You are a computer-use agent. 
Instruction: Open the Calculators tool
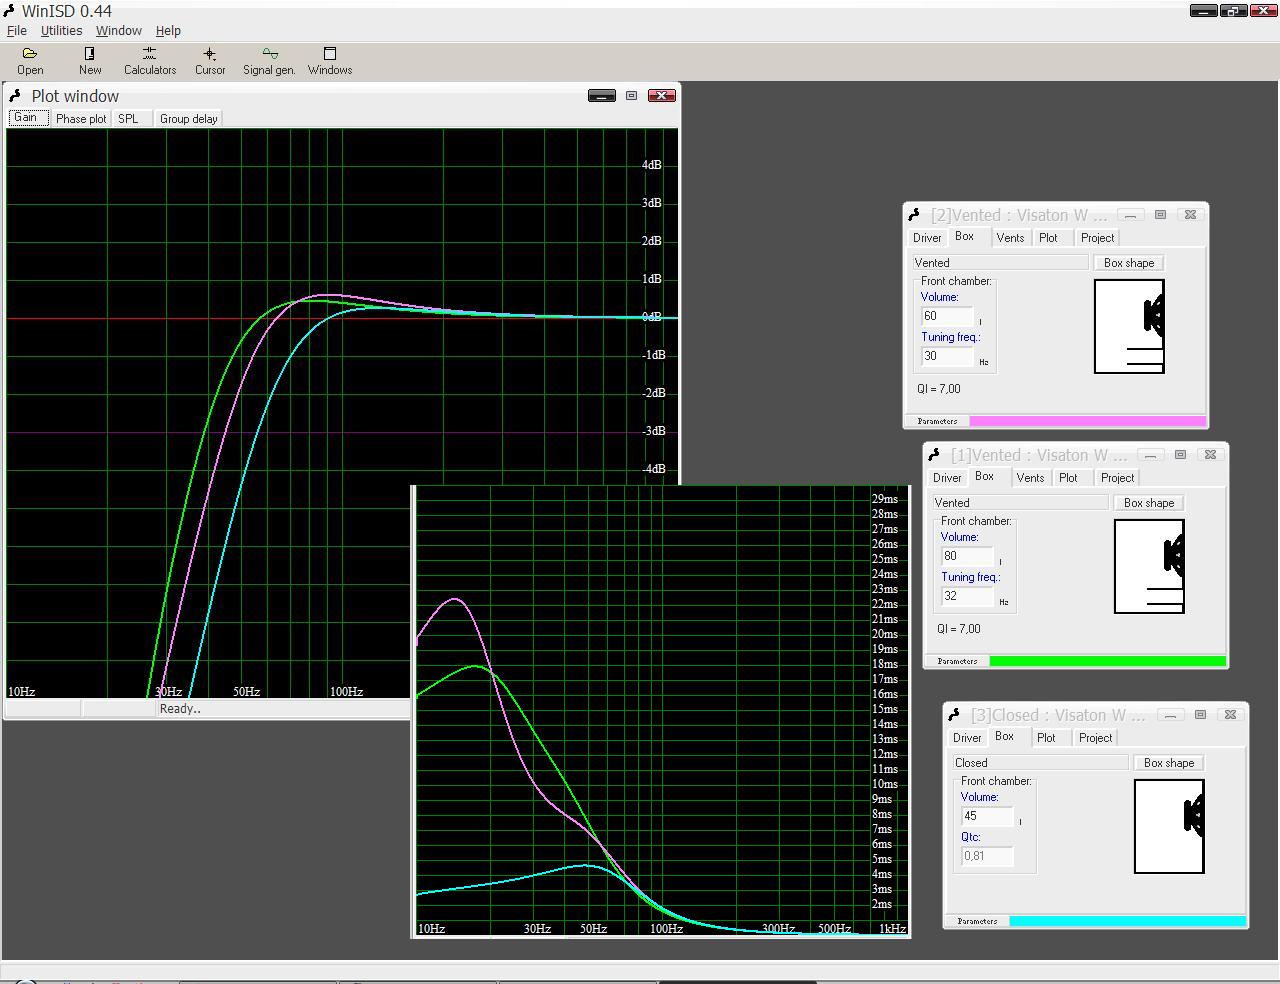pyautogui.click(x=150, y=60)
